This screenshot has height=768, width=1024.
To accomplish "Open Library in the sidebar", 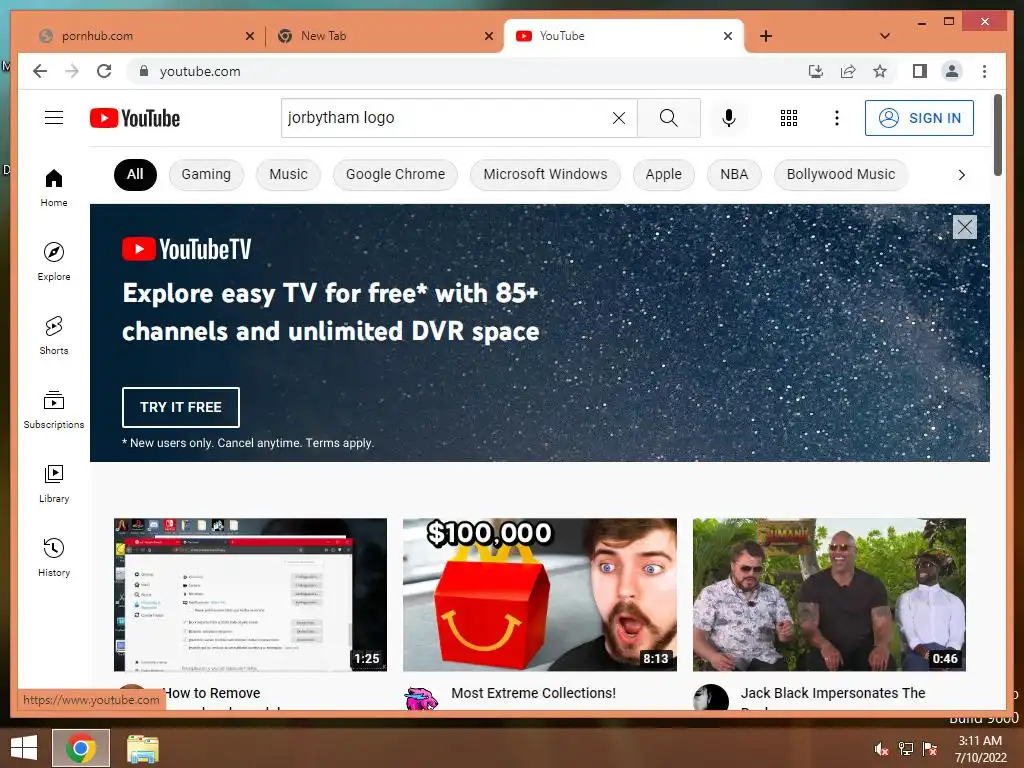I will pyautogui.click(x=54, y=483).
